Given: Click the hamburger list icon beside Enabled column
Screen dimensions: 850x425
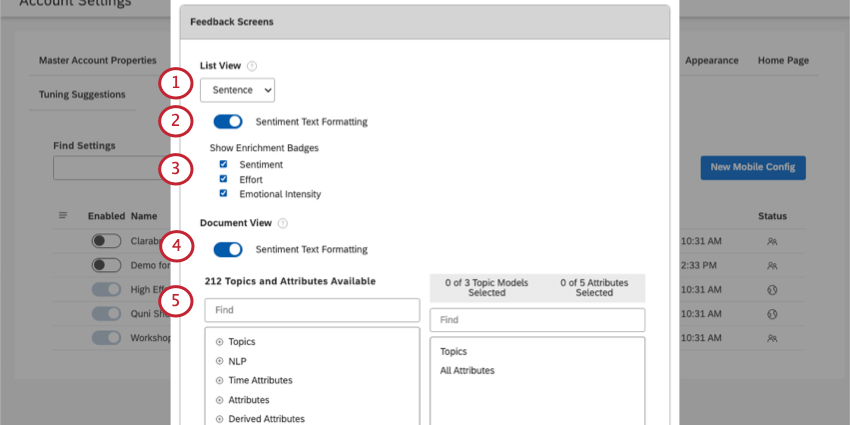Looking at the screenshot, I should coord(63,216).
